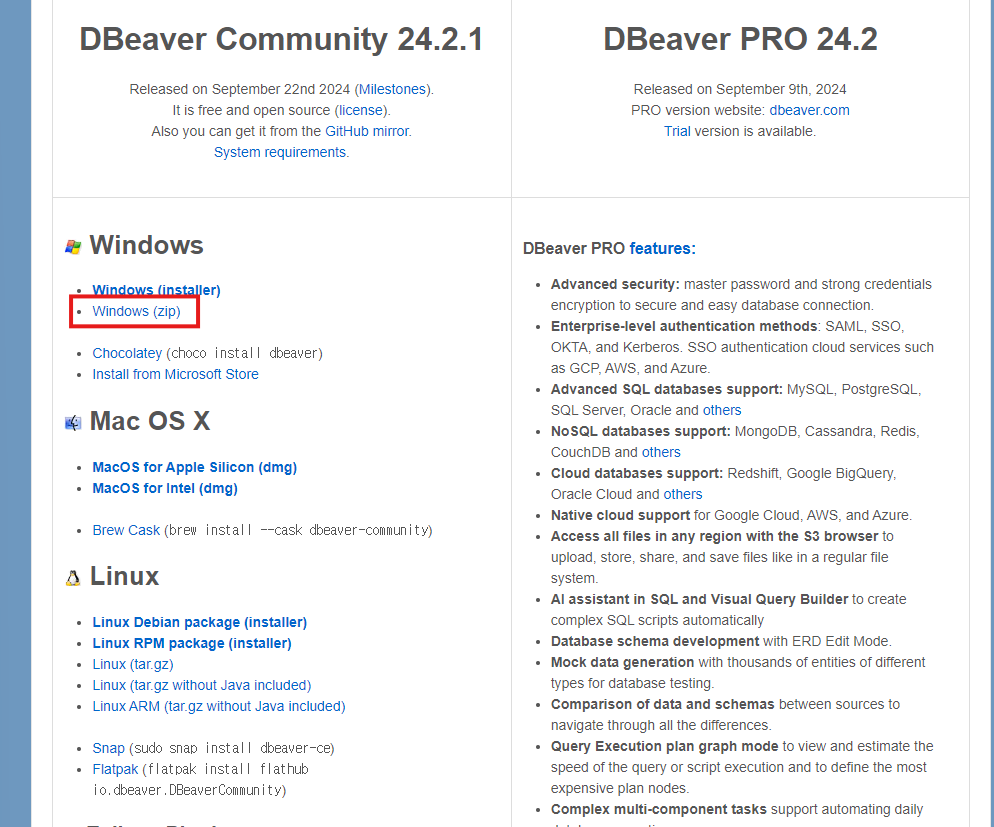
Task: Download Windows (installer)
Action: click(x=157, y=290)
